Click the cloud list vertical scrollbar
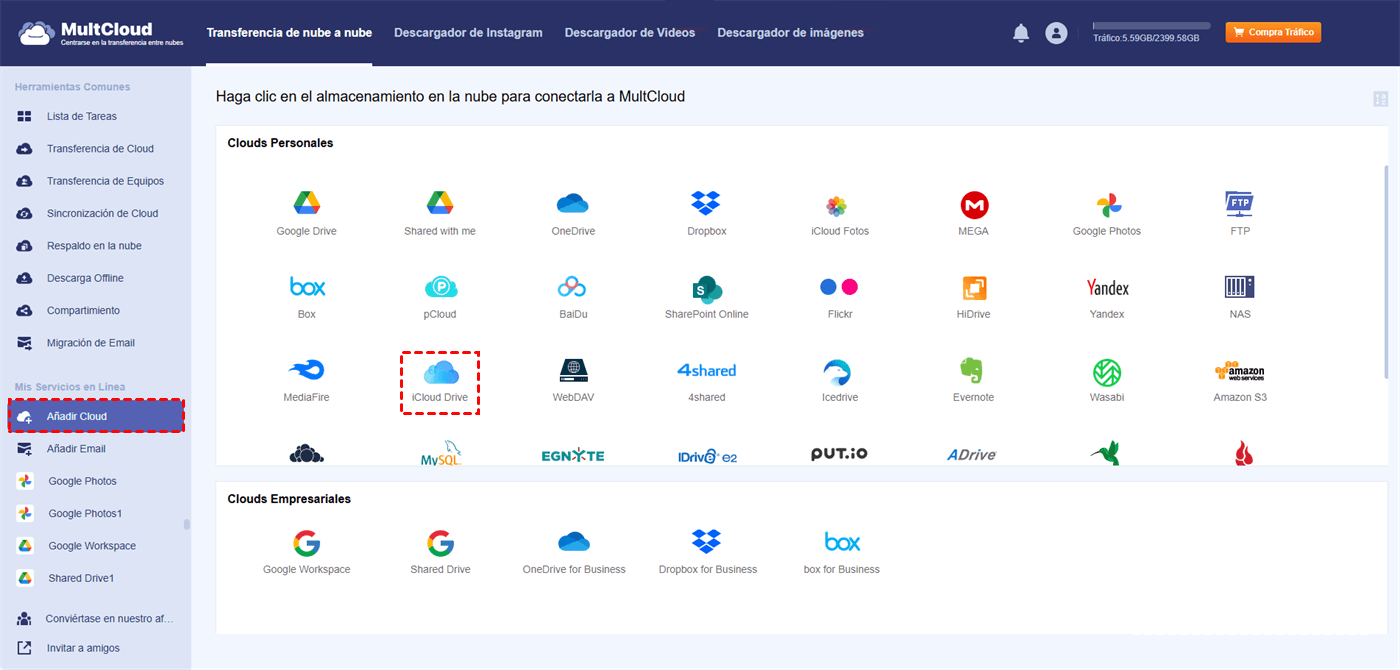Screen dimensions: 1400x670 1385,270
